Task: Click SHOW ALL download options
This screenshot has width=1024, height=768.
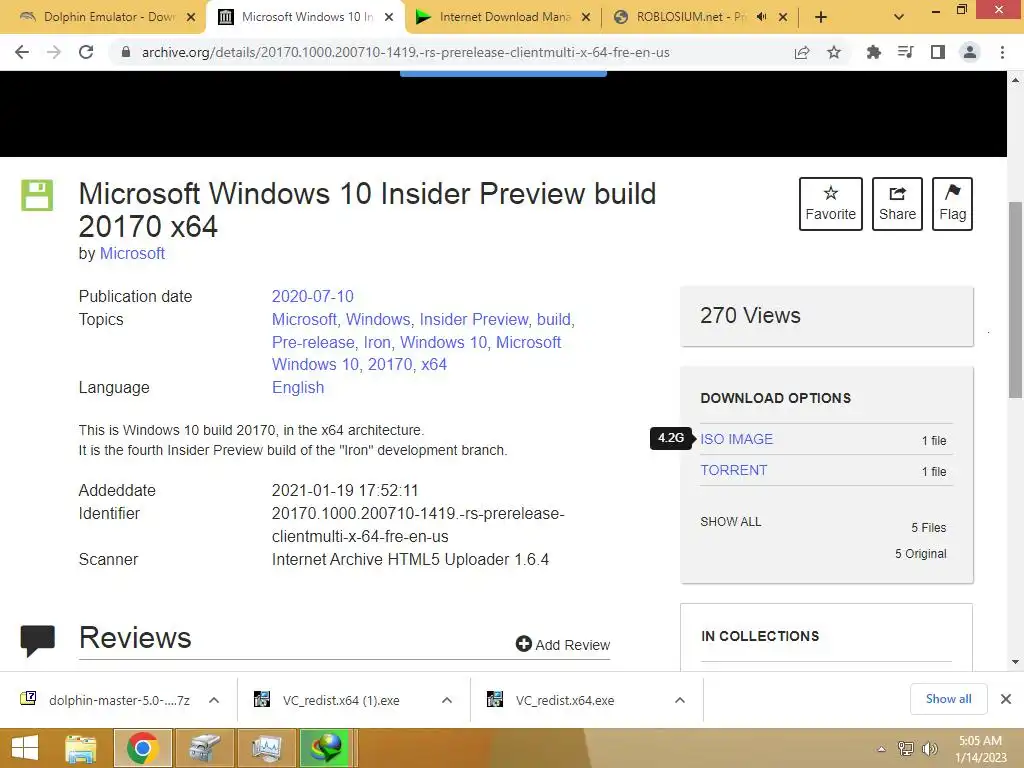Action: click(x=731, y=522)
